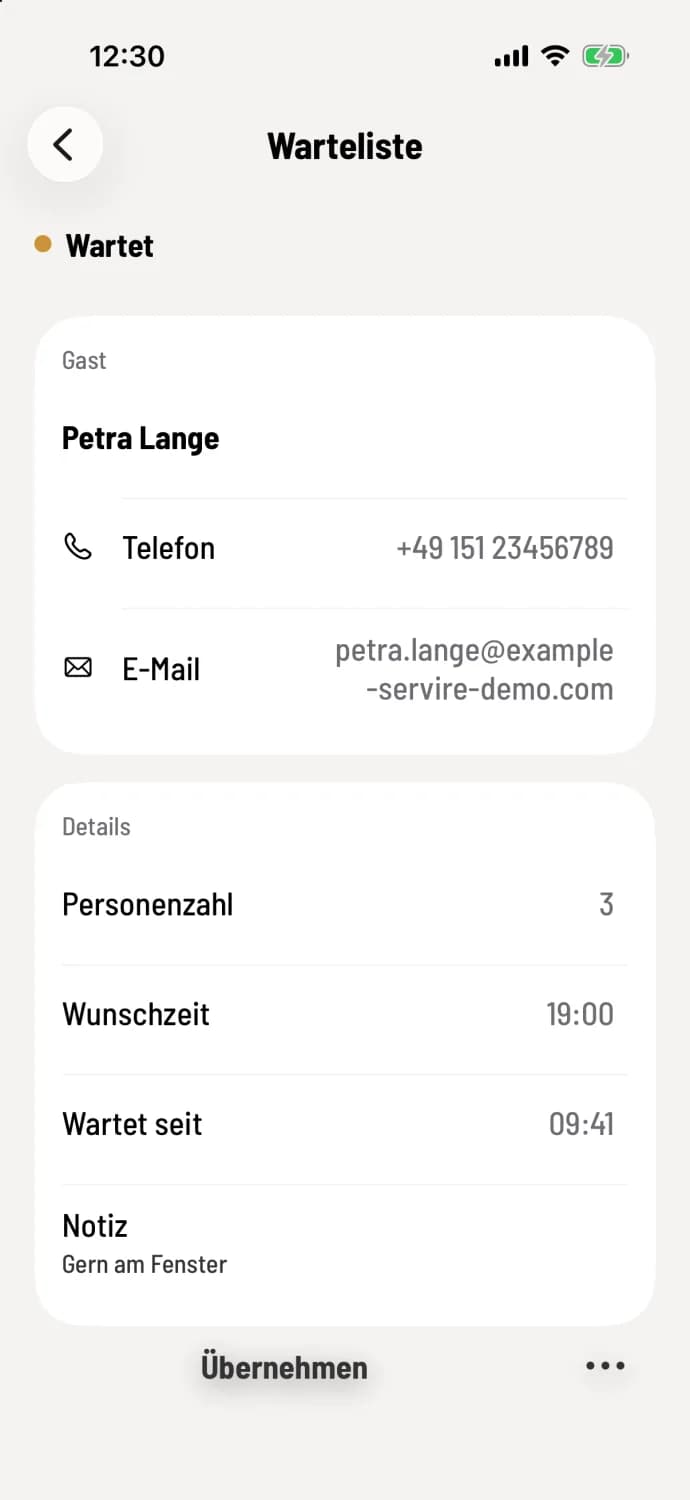690x1500 pixels.
Task: Go back with the chevron arrow button
Action: point(65,145)
